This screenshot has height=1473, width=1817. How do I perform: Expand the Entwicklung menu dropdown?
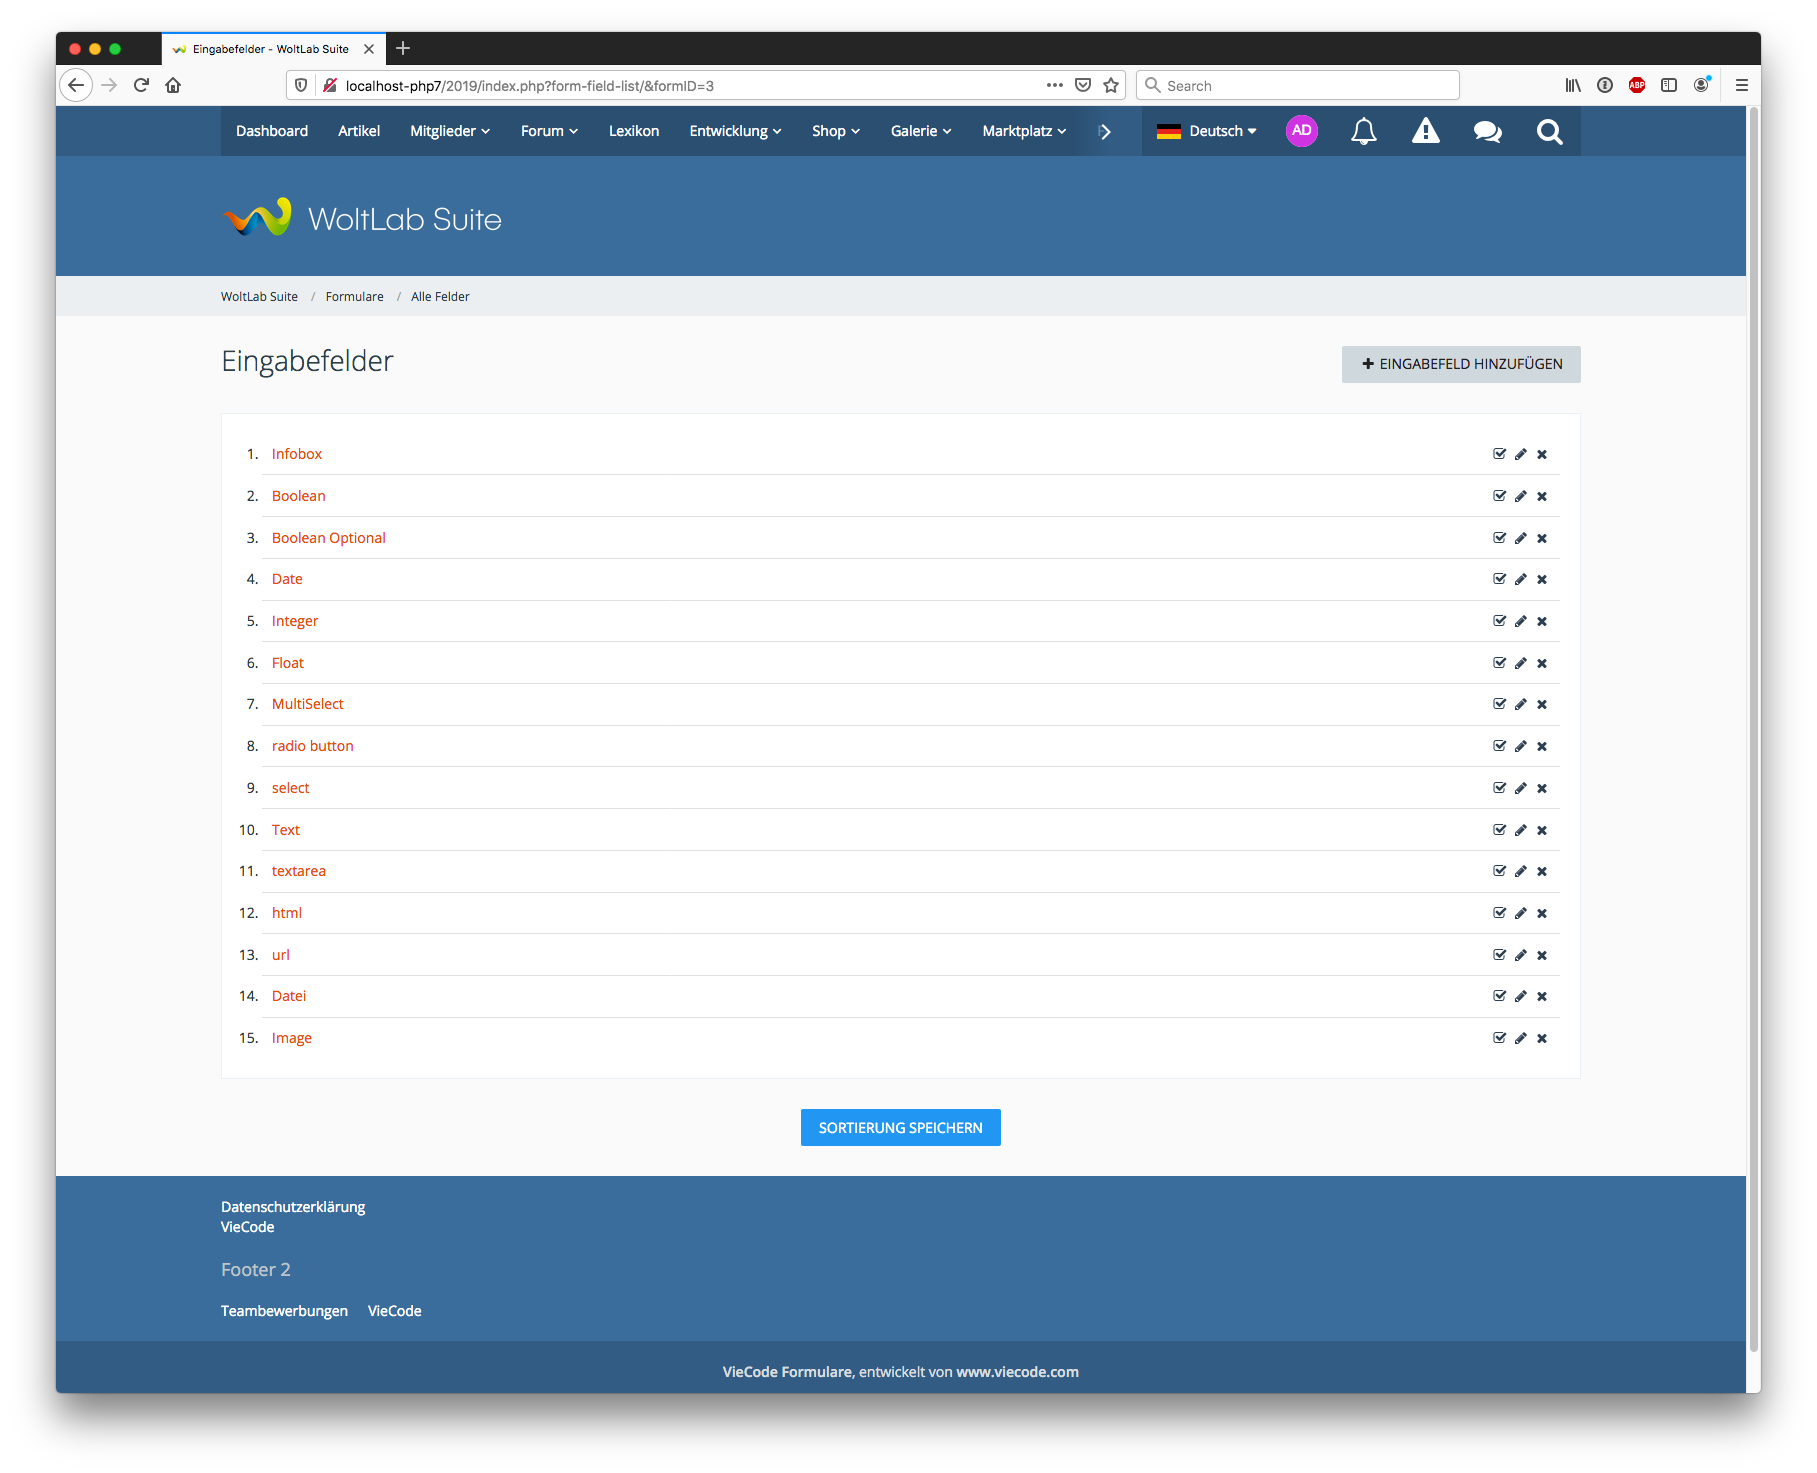point(735,131)
